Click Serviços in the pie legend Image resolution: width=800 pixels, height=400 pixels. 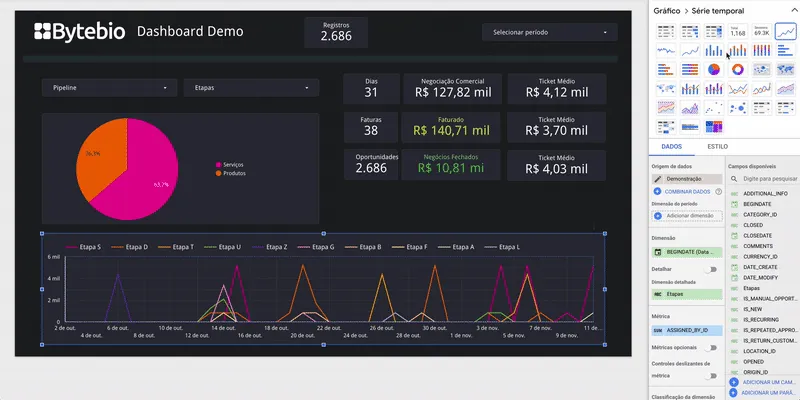pos(233,165)
